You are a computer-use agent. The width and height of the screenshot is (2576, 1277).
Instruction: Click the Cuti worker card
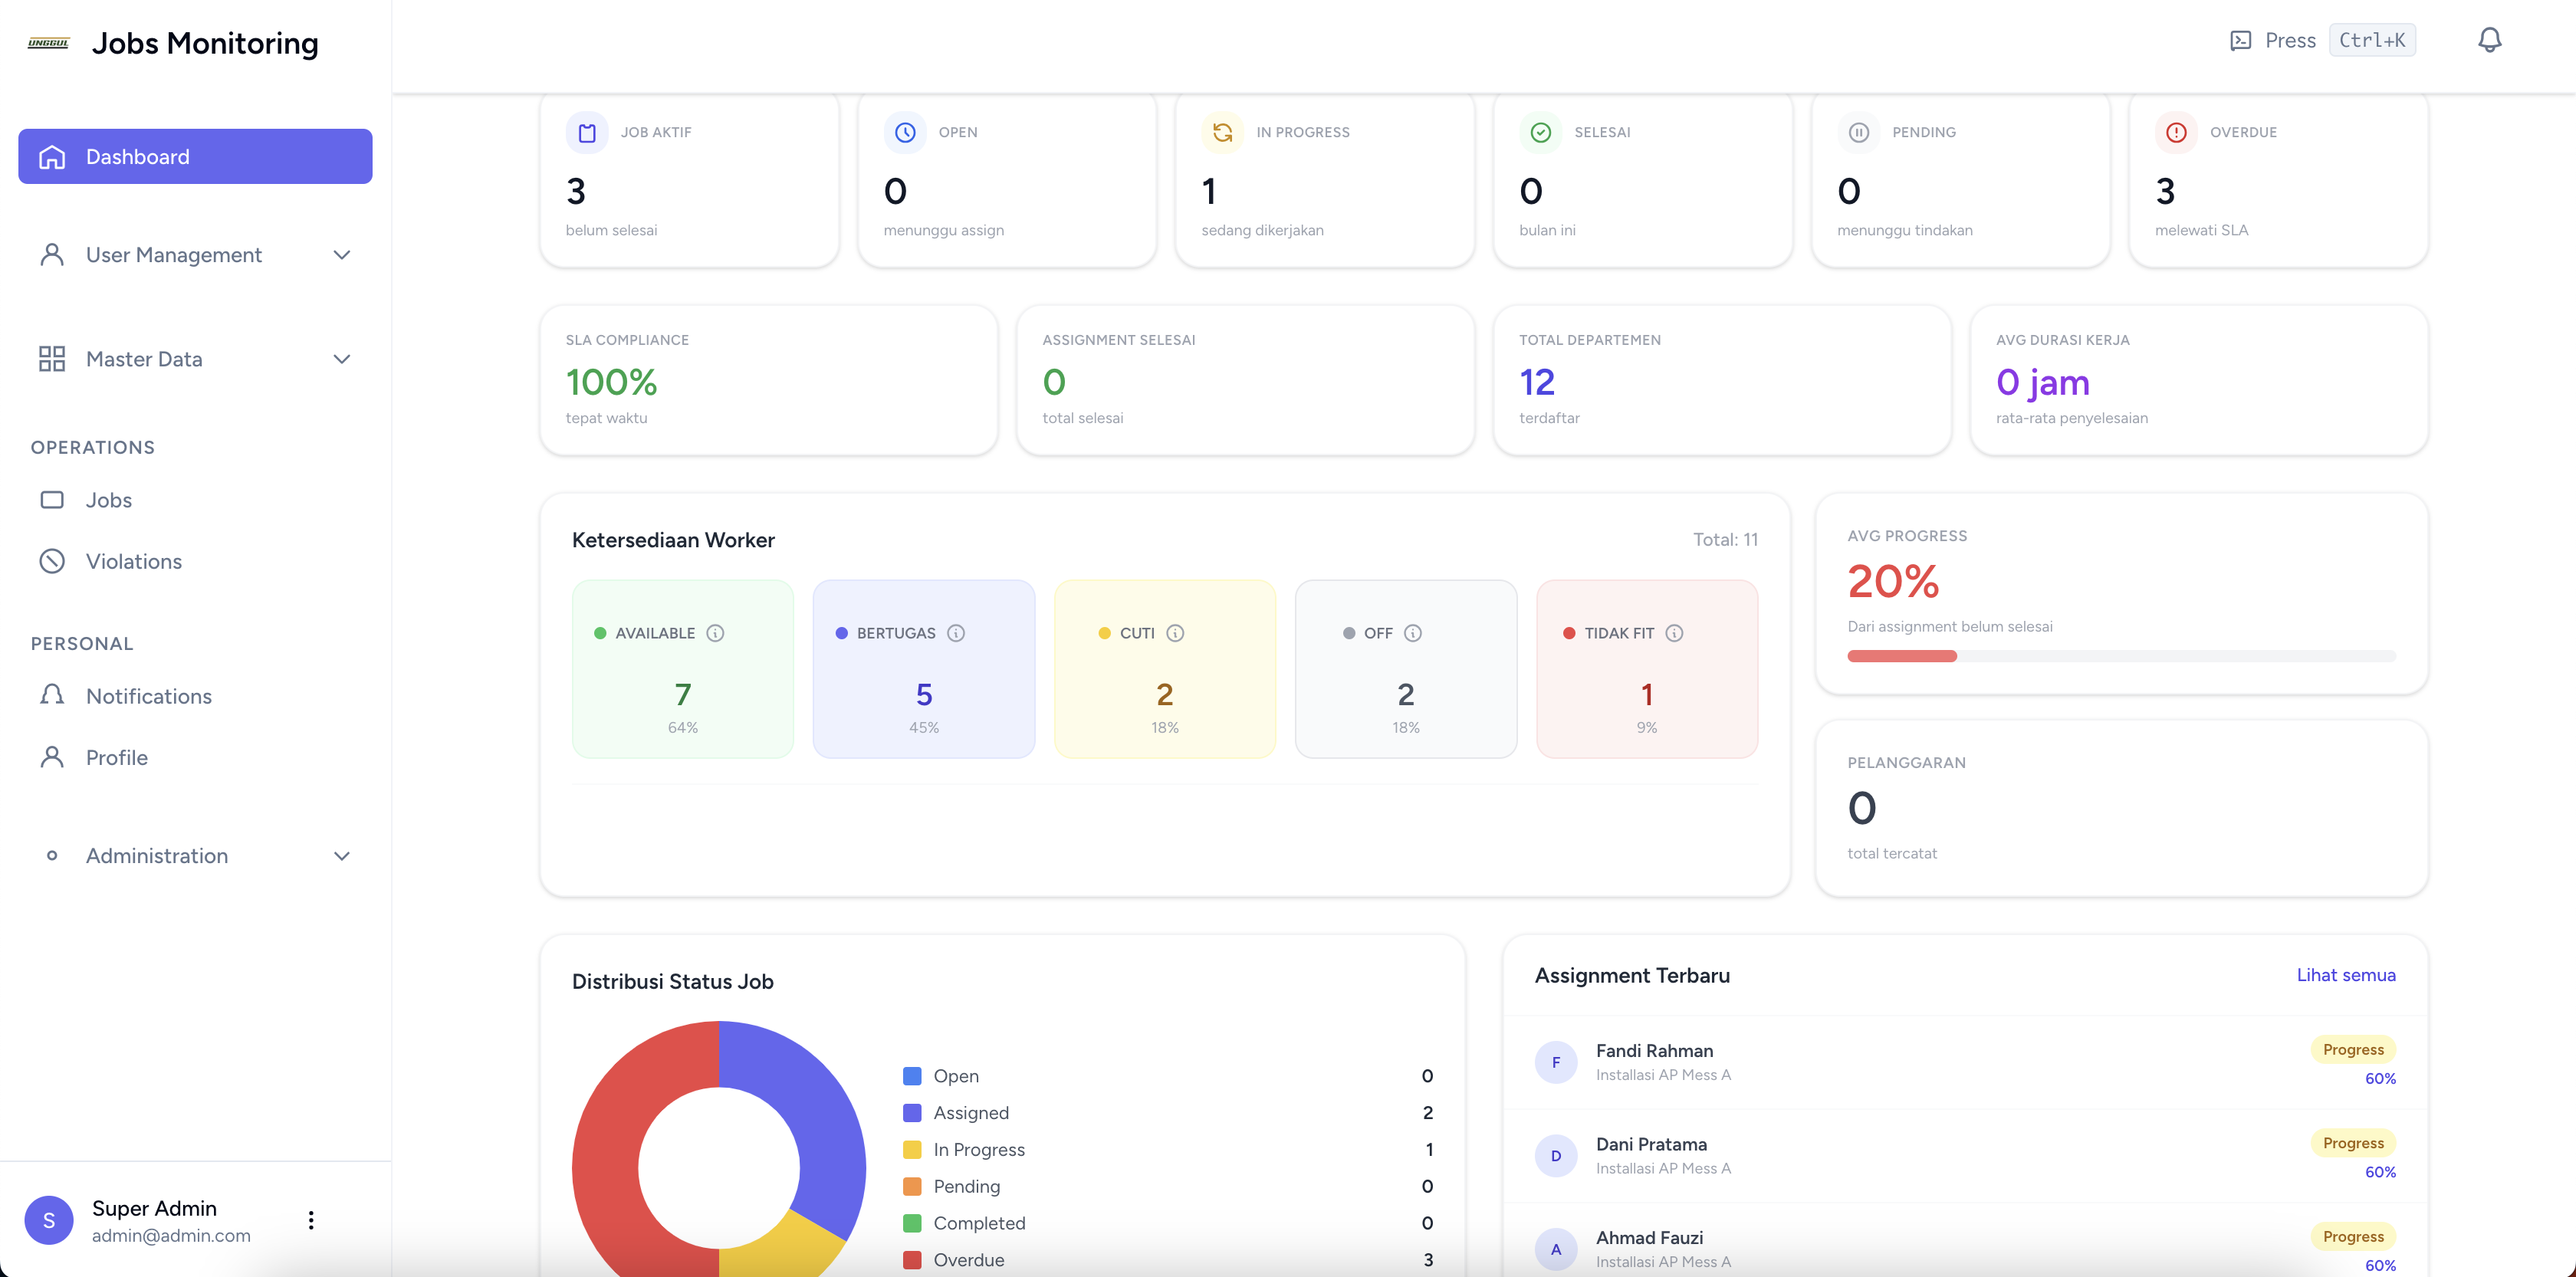pyautogui.click(x=1165, y=669)
